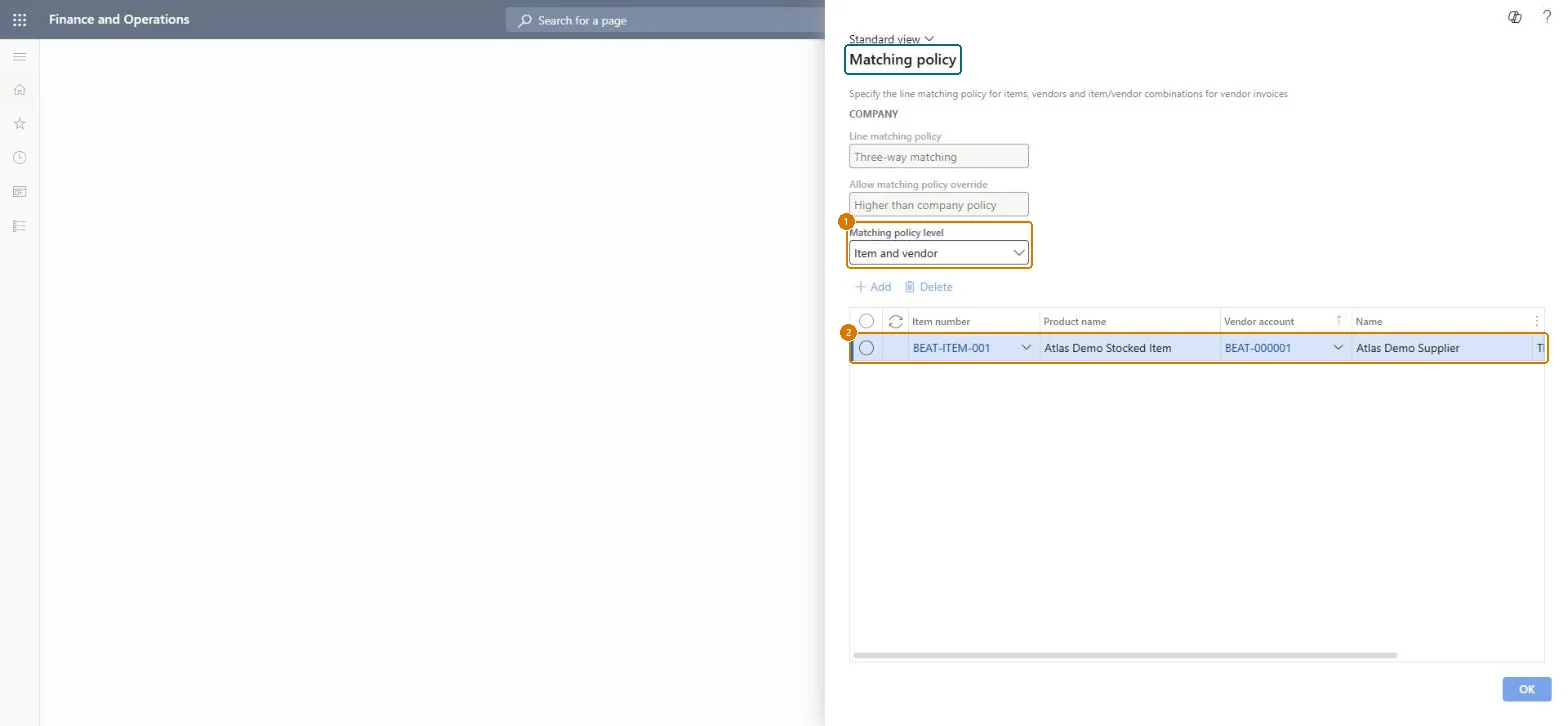Open the BEAT-ITEM-001 item number dropdown
This screenshot has height=726, width=1568.
(1026, 348)
